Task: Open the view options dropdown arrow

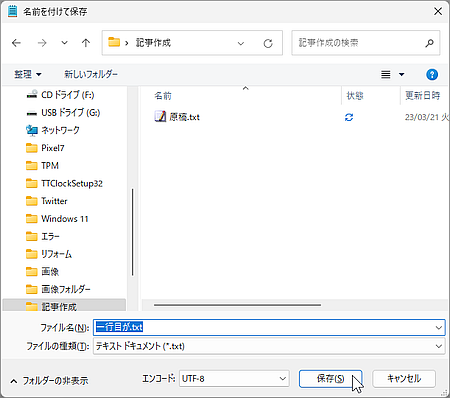Action: tap(402, 74)
